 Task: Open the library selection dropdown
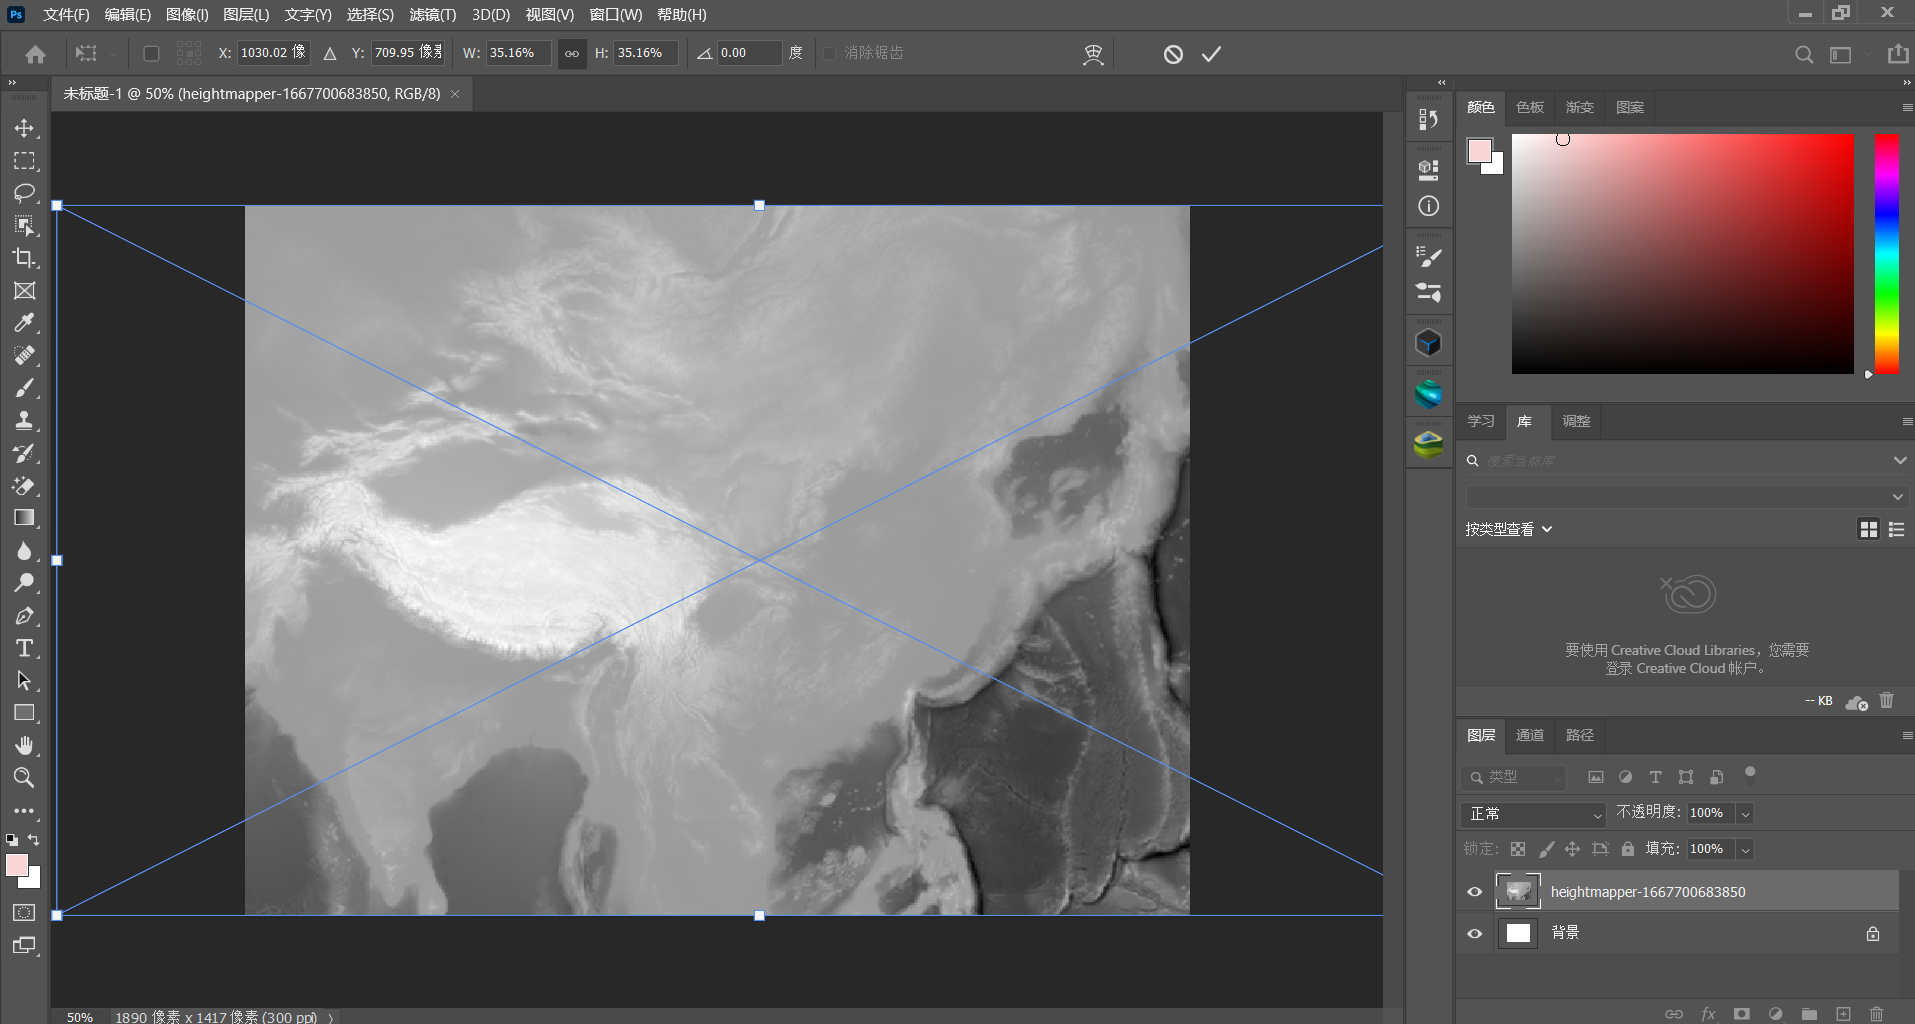(x=1685, y=497)
